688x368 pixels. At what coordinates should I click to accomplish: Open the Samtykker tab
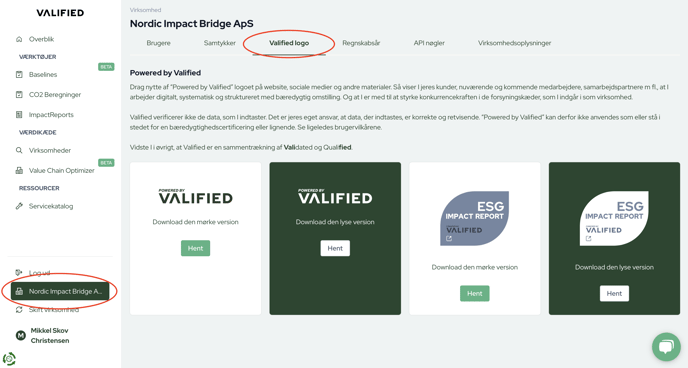click(x=219, y=43)
